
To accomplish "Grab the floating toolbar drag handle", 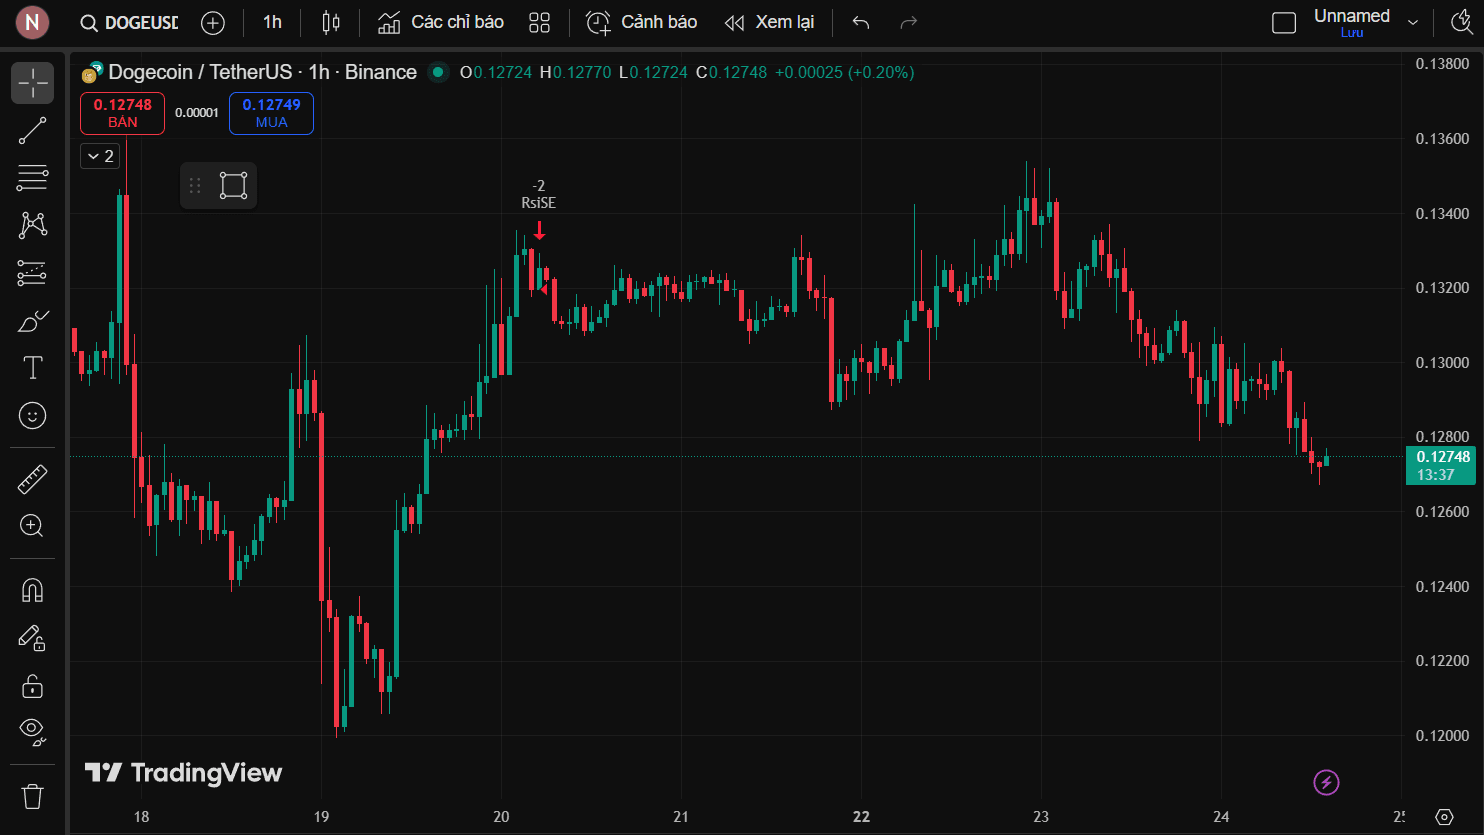I will 195,185.
